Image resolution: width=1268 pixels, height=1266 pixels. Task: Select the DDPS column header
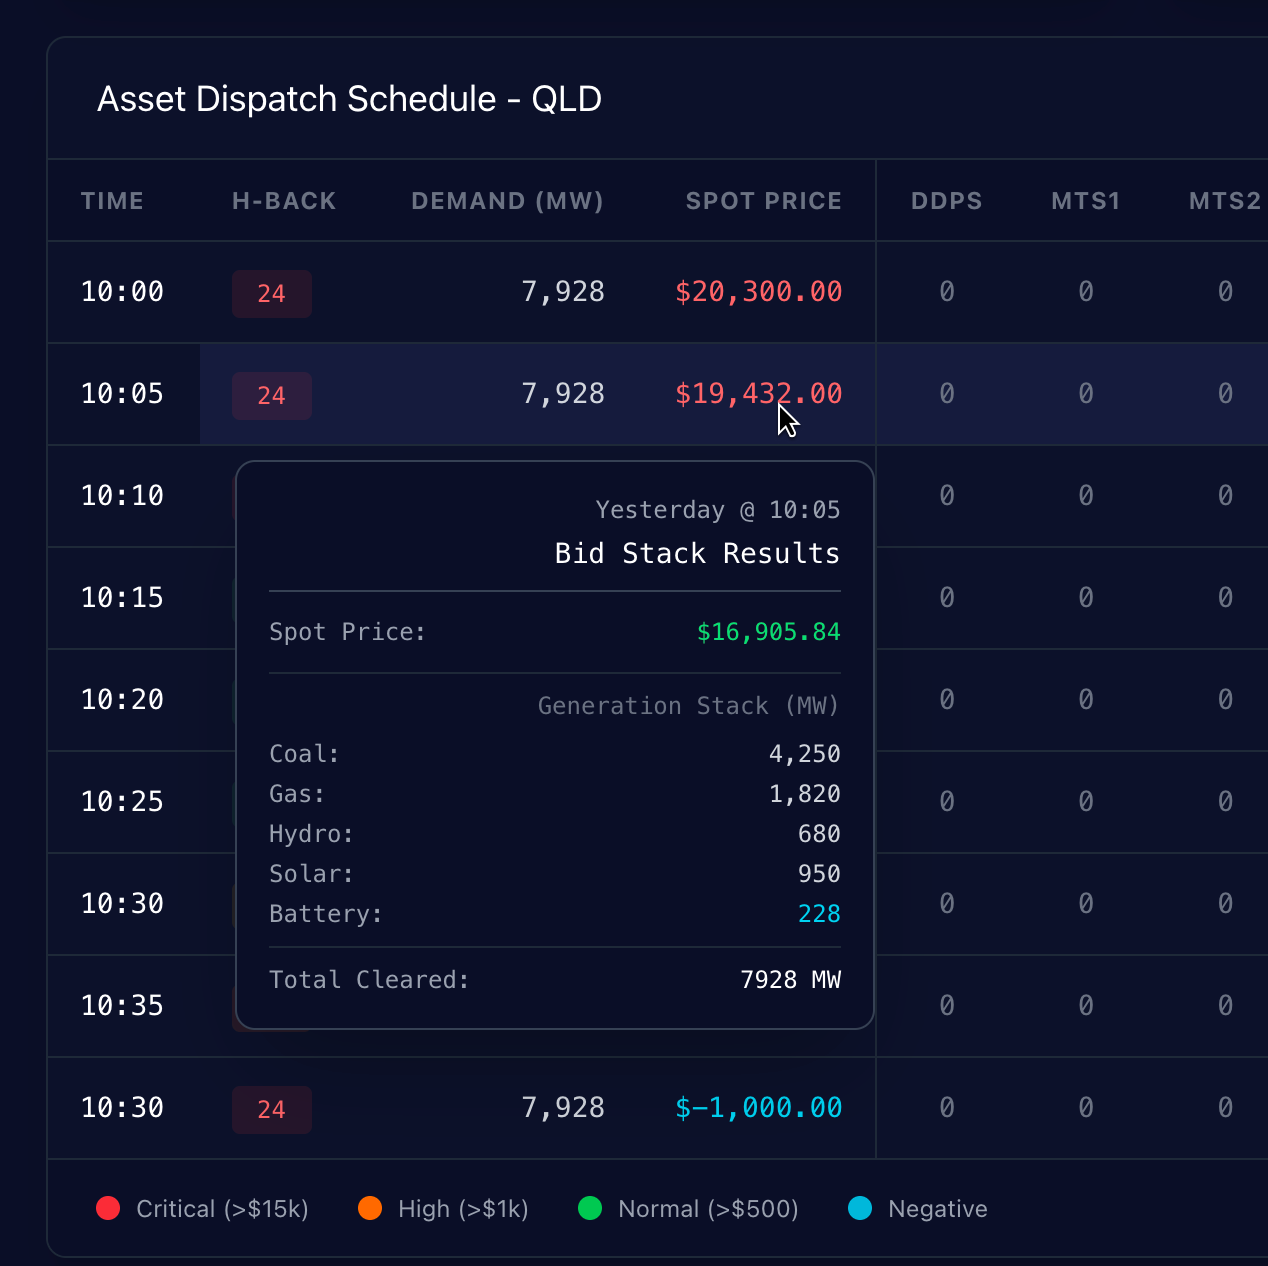(x=946, y=201)
